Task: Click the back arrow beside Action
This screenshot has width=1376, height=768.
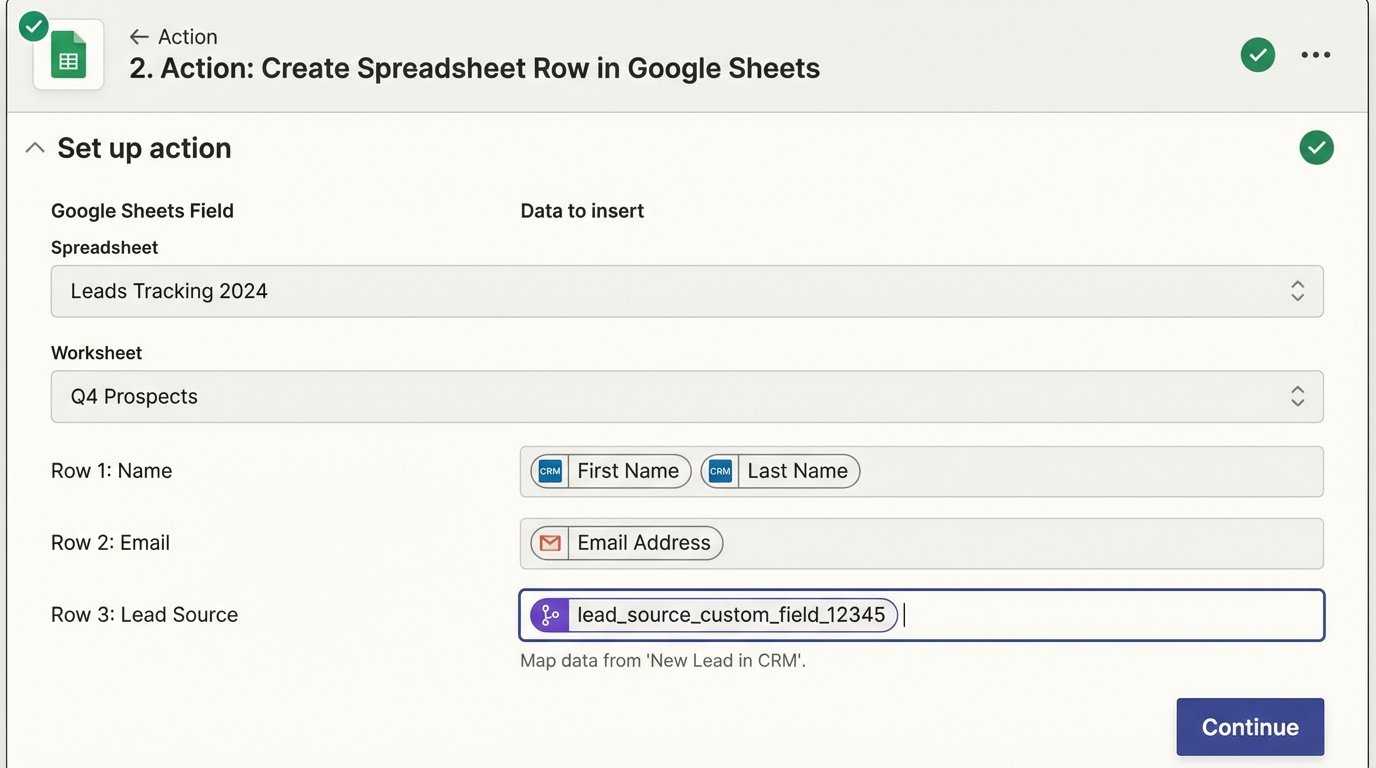Action: coord(138,37)
